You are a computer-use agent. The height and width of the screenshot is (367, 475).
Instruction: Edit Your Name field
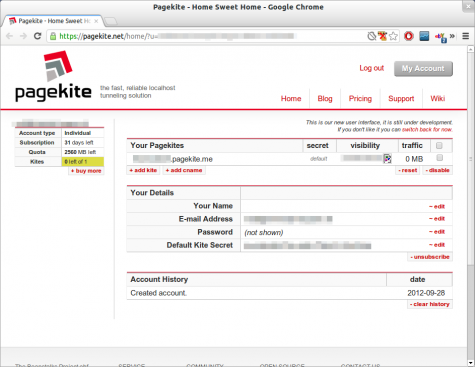[437, 207]
